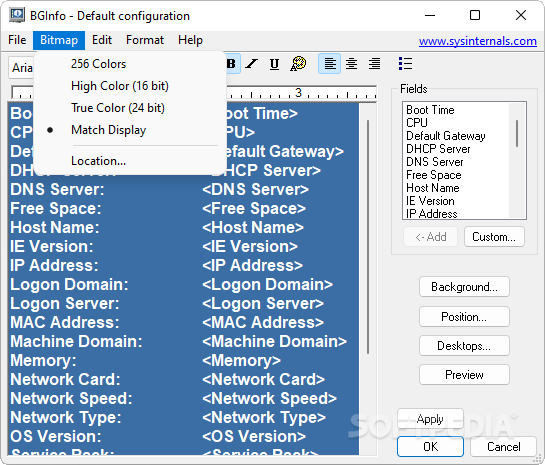The width and height of the screenshot is (545, 465).
Task: Click the <Free Space> field in editor
Action: [x=254, y=208]
